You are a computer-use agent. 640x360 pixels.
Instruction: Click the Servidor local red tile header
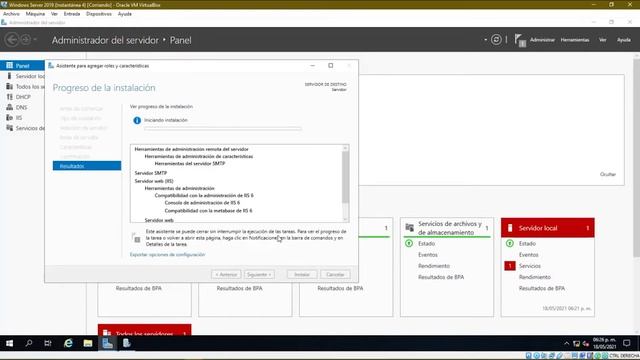point(548,228)
